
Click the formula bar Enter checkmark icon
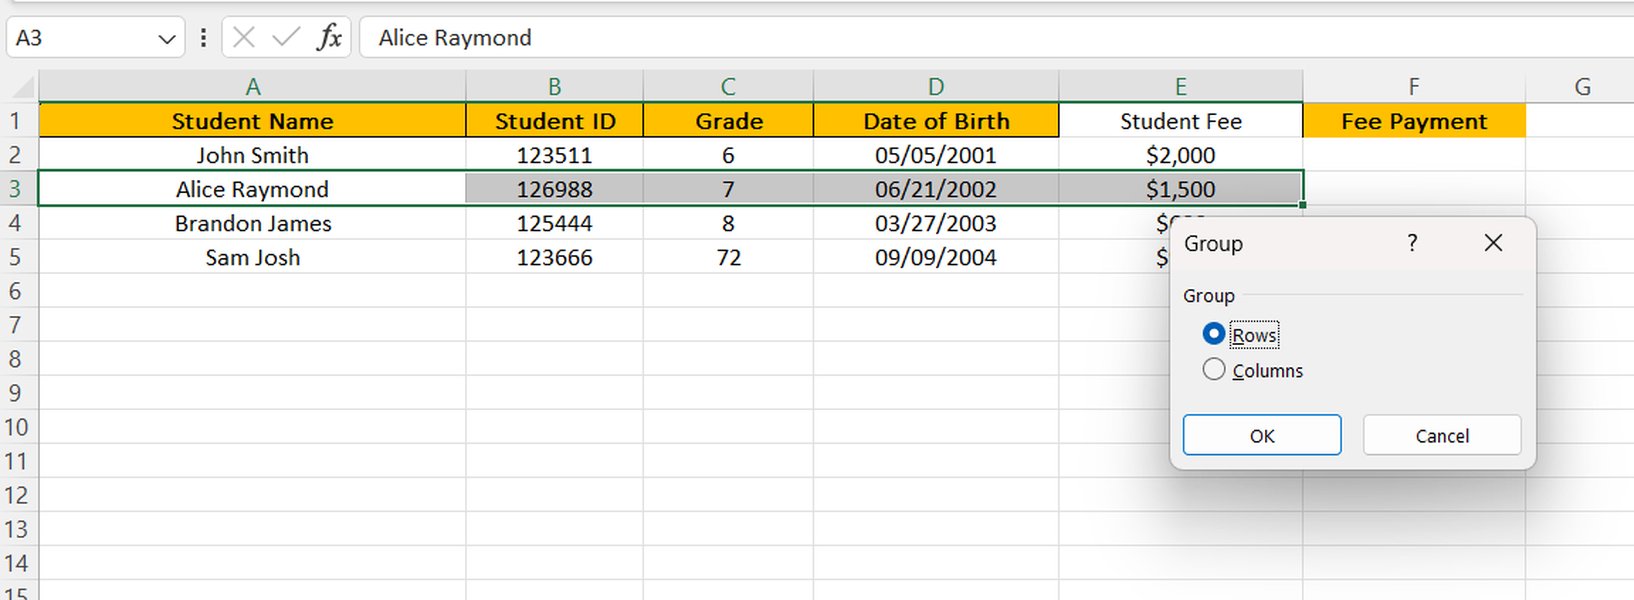point(286,38)
